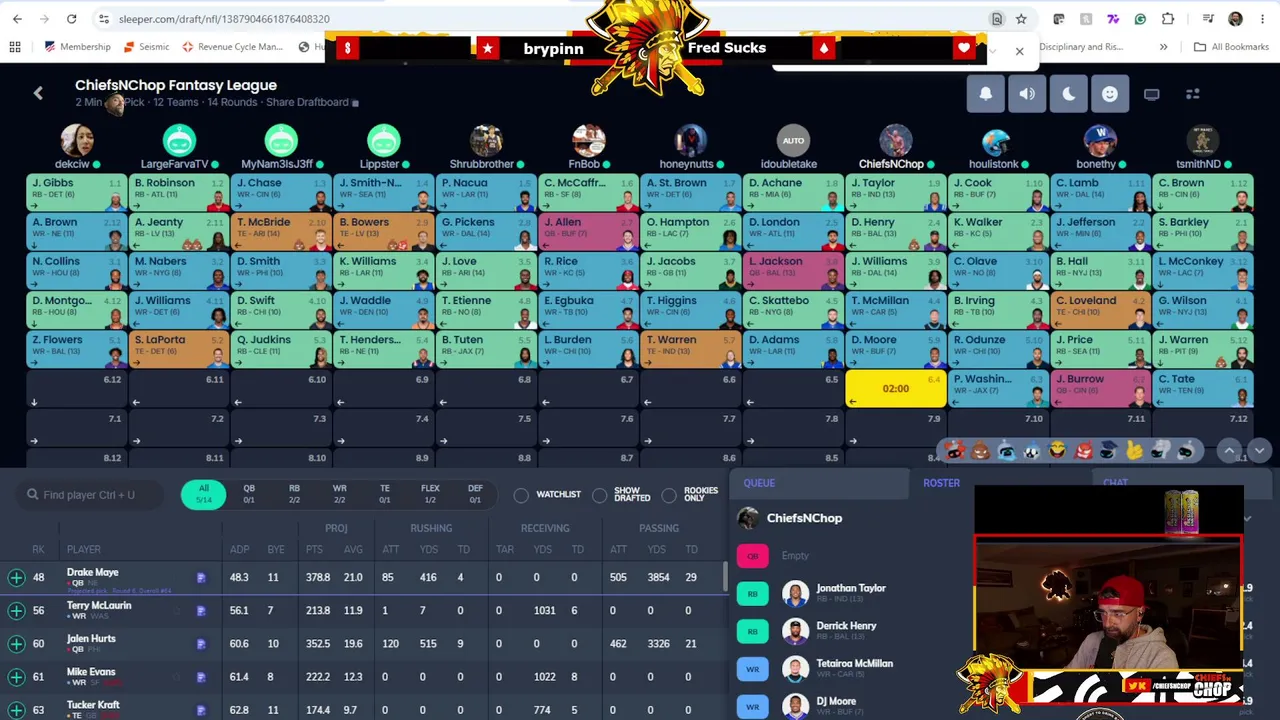Screen dimensions: 1280x720
Task: Open the Revenue Cycle Man... bookmark
Action: click(x=232, y=47)
